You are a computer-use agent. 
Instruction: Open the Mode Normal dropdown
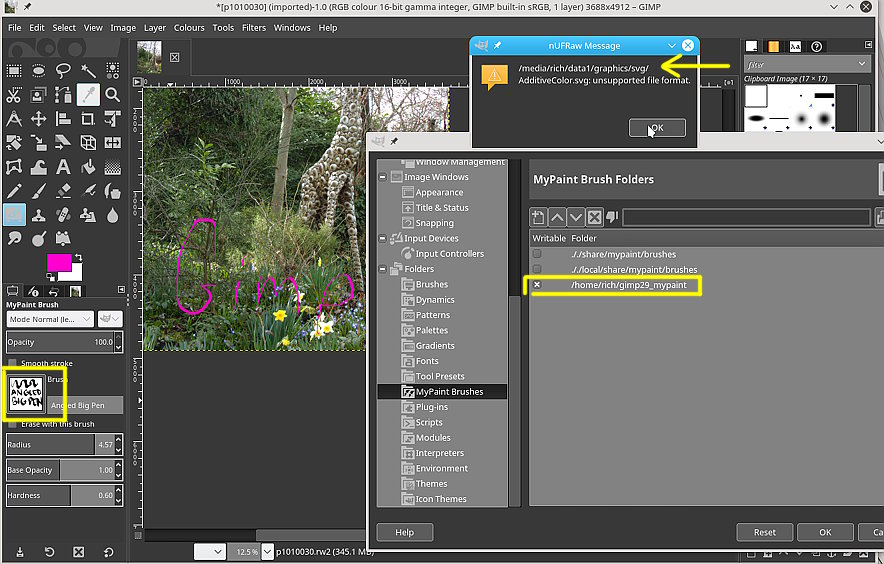point(50,319)
